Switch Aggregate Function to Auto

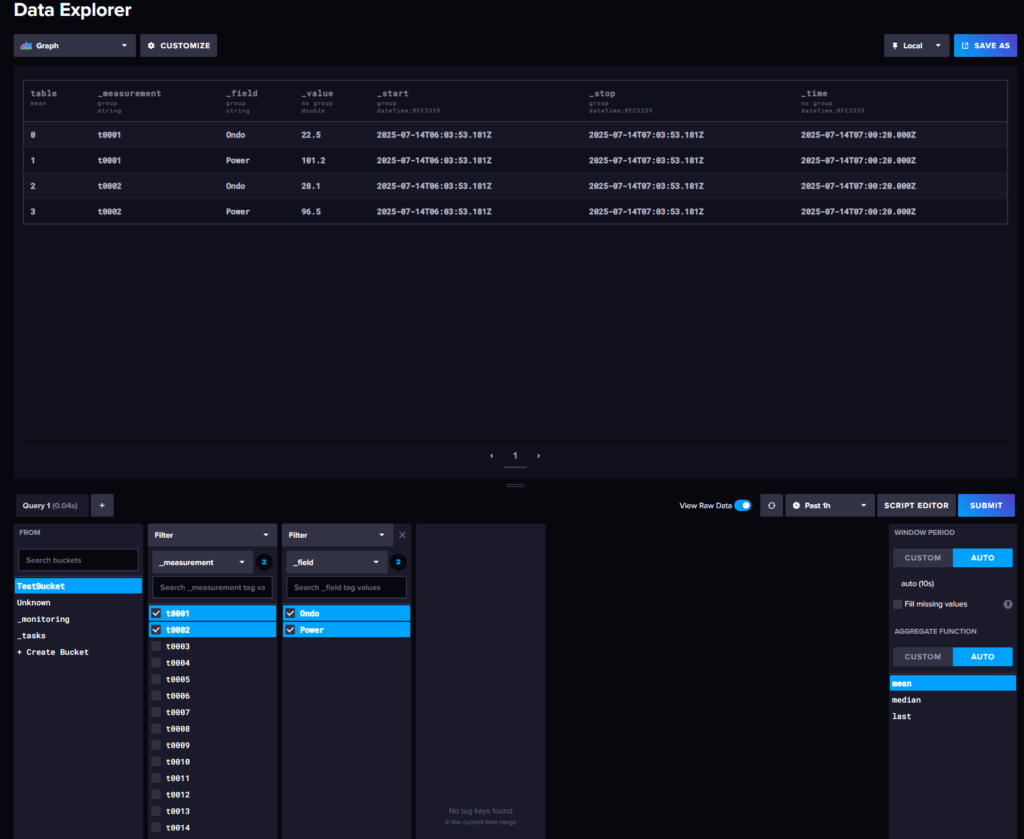point(982,656)
